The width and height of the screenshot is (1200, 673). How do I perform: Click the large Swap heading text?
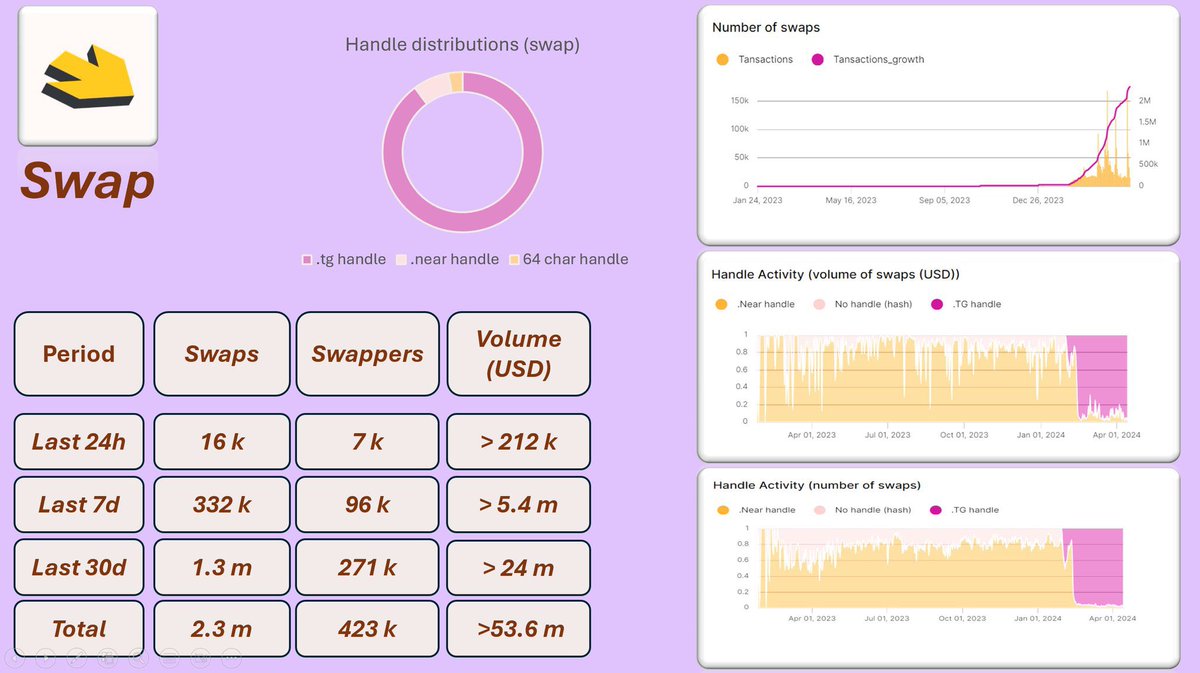[x=87, y=181]
